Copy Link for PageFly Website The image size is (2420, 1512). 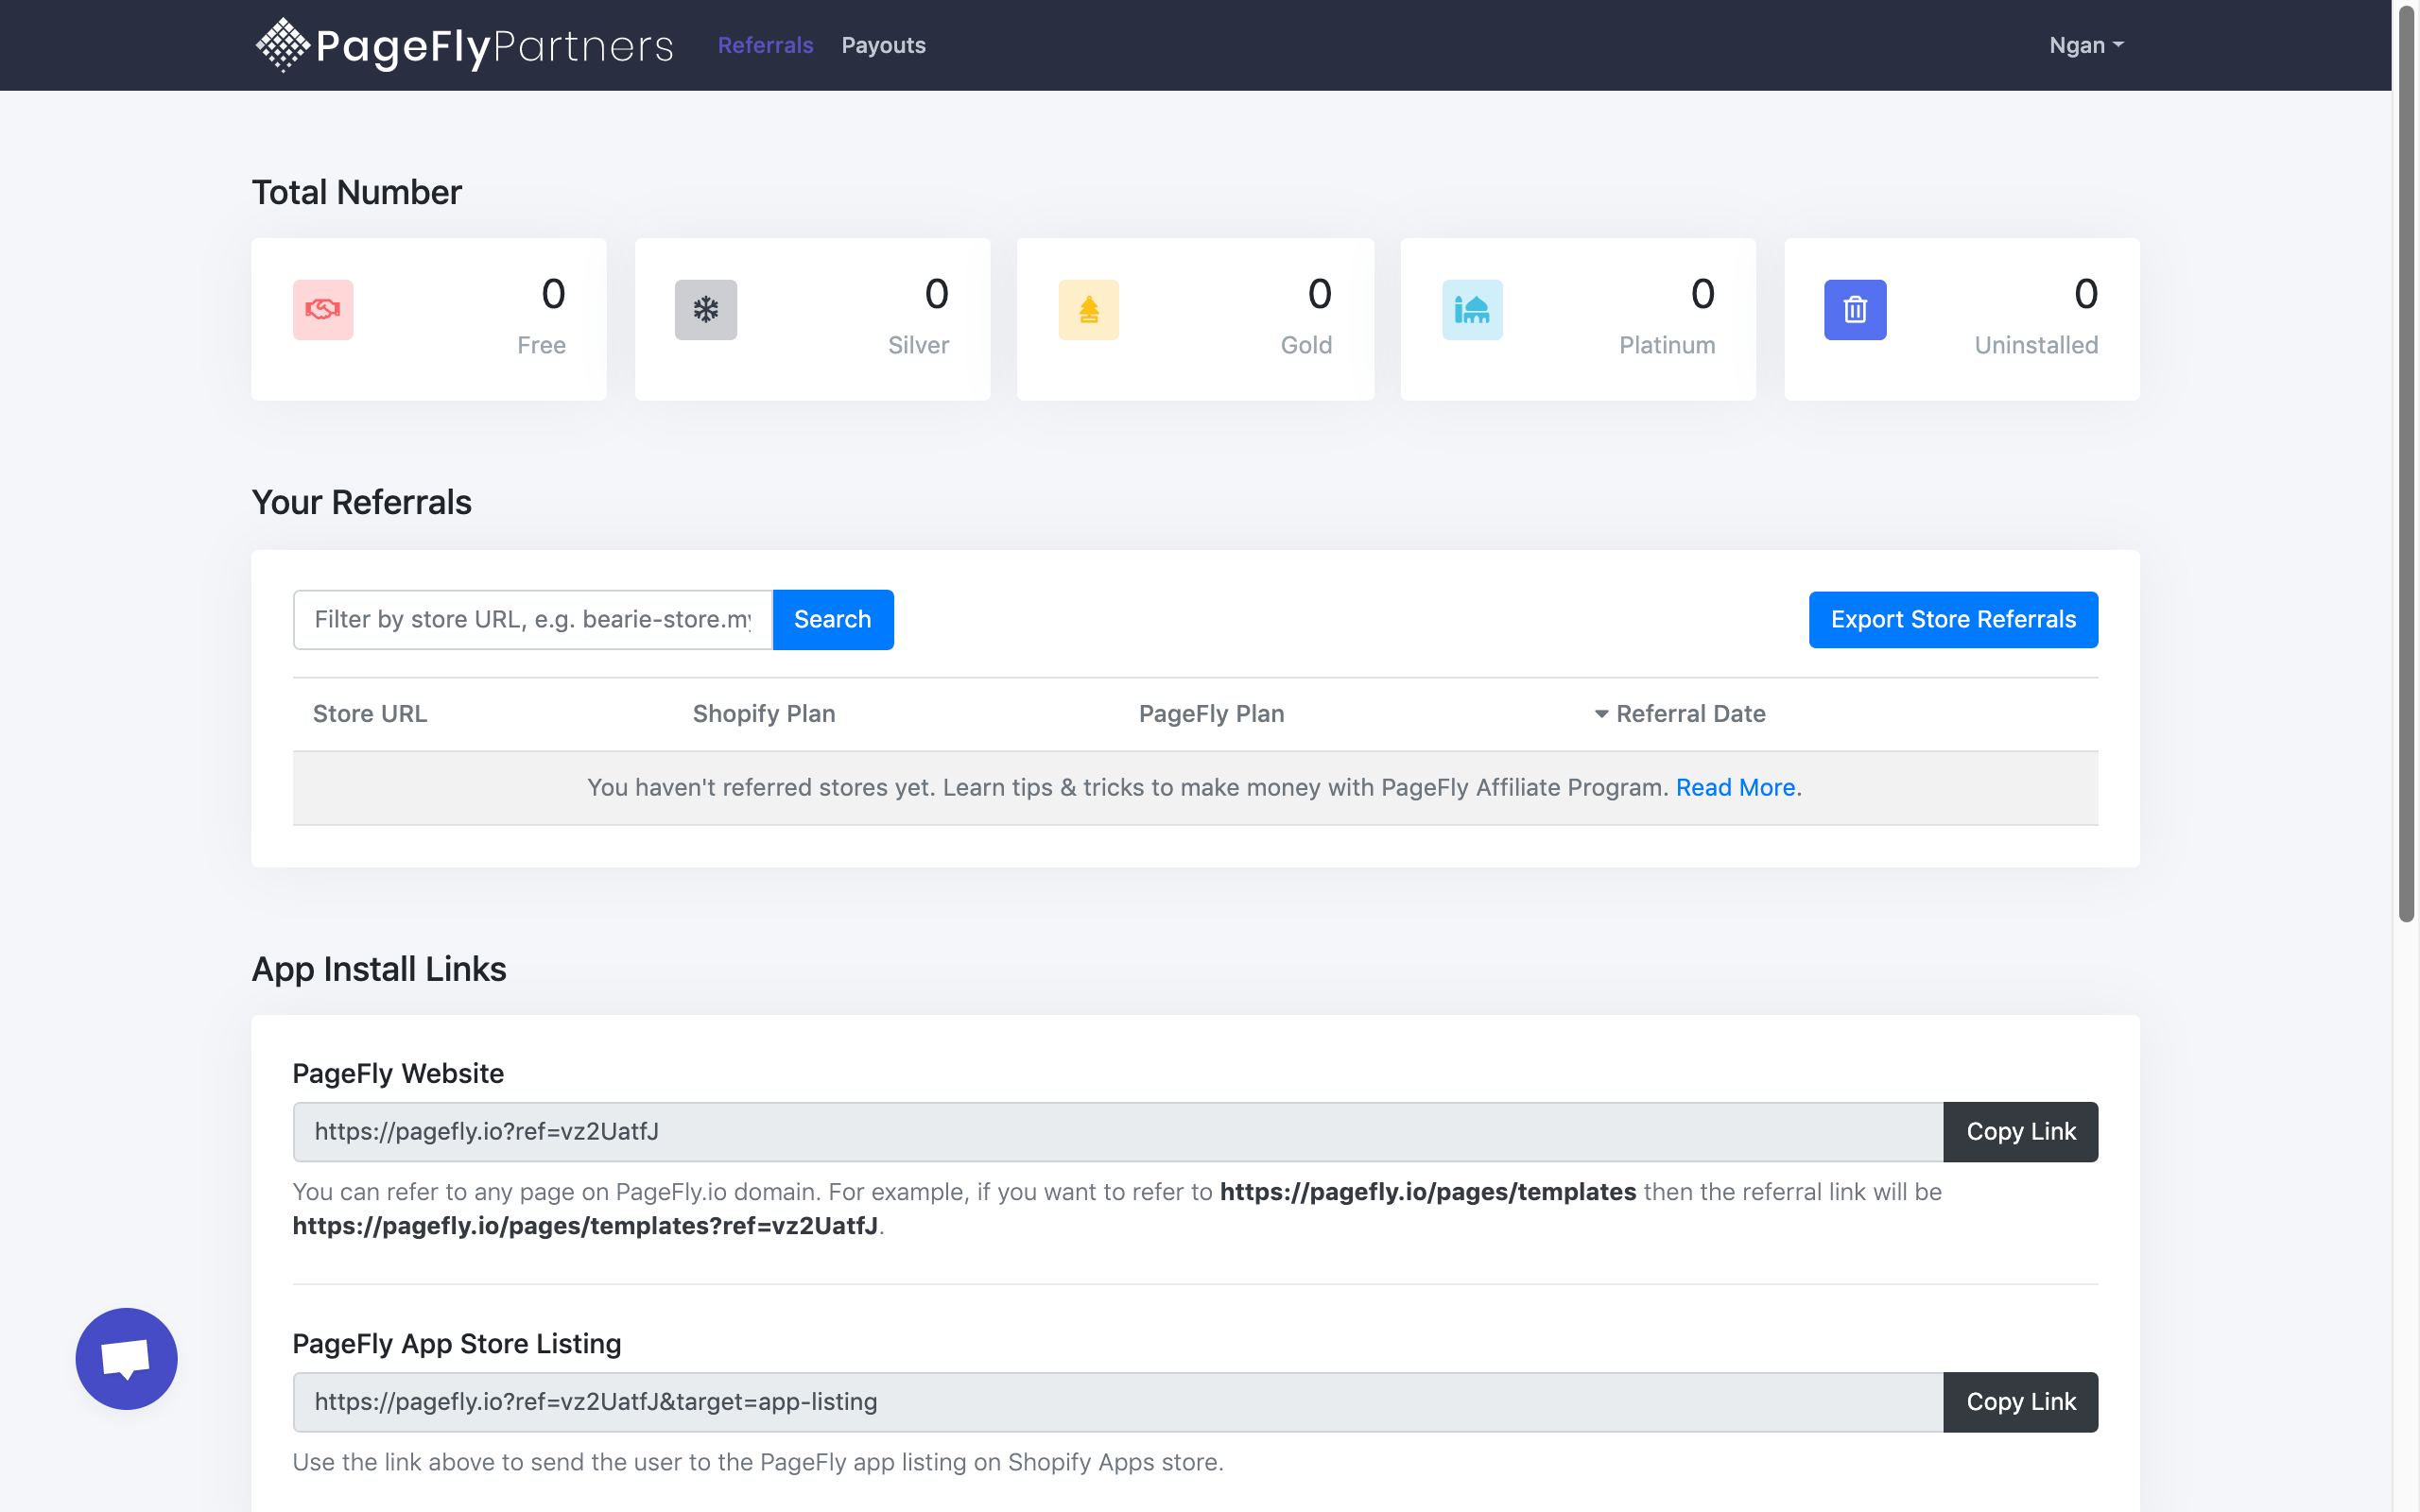click(x=2021, y=1132)
